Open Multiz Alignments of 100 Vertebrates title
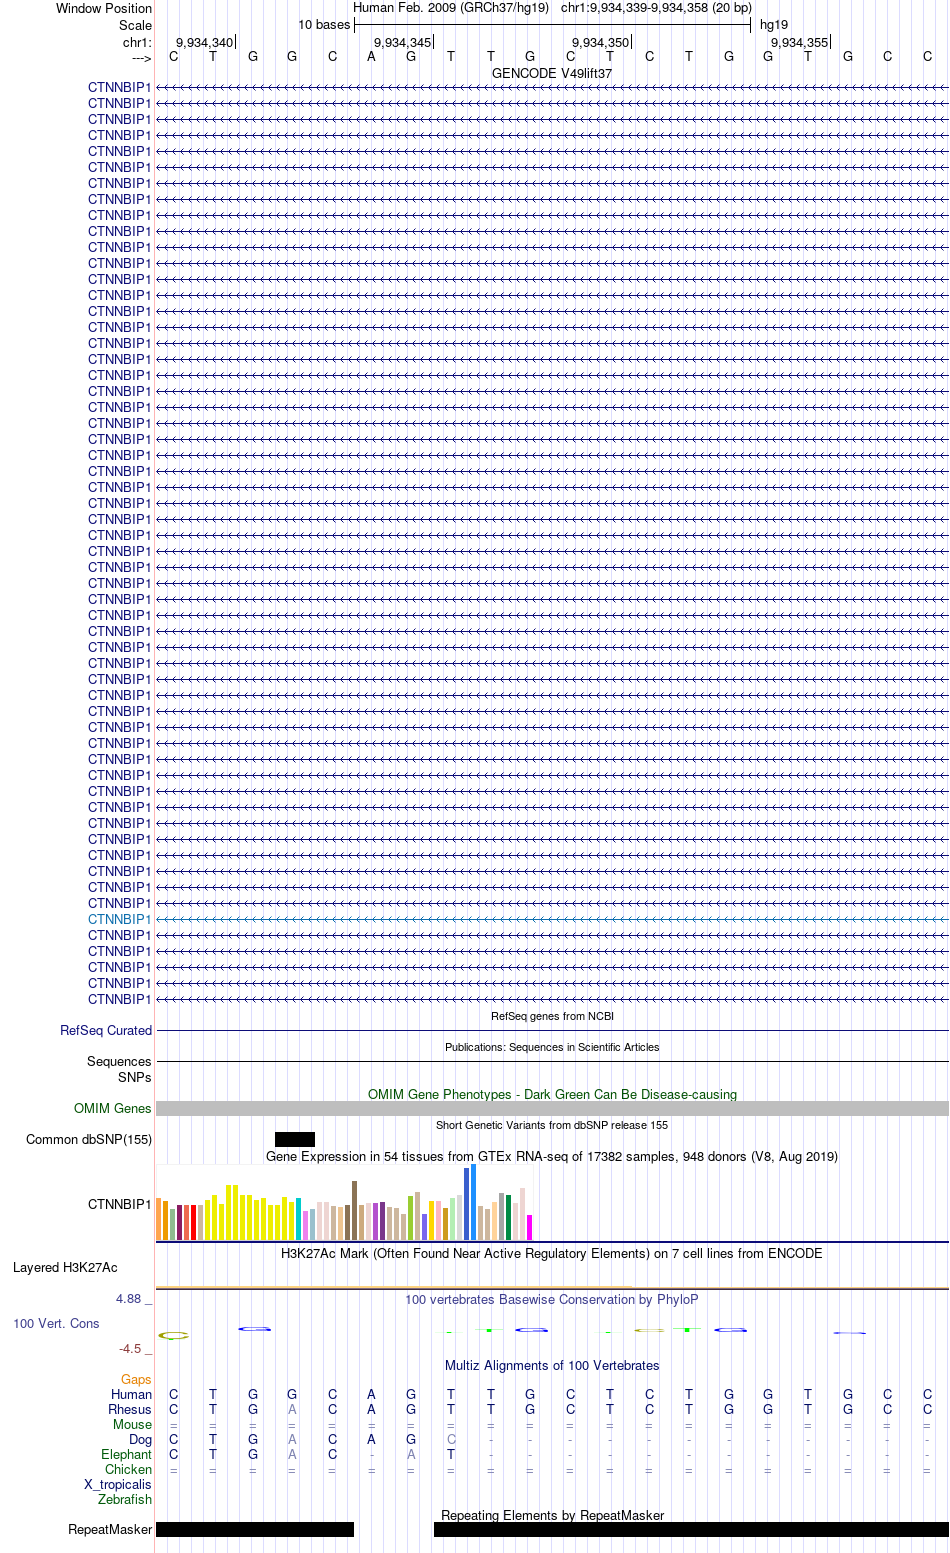The width and height of the screenshot is (950, 1553). point(552,1365)
